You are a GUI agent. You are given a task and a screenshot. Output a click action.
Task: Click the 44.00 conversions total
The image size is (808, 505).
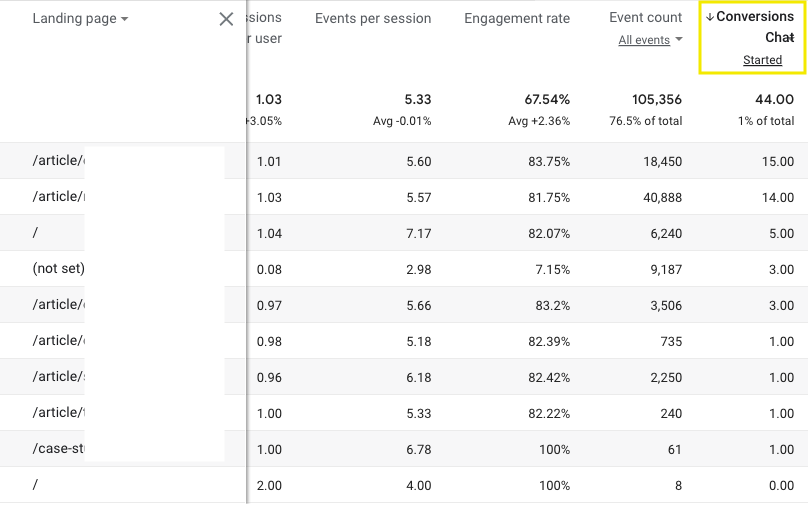pos(775,100)
